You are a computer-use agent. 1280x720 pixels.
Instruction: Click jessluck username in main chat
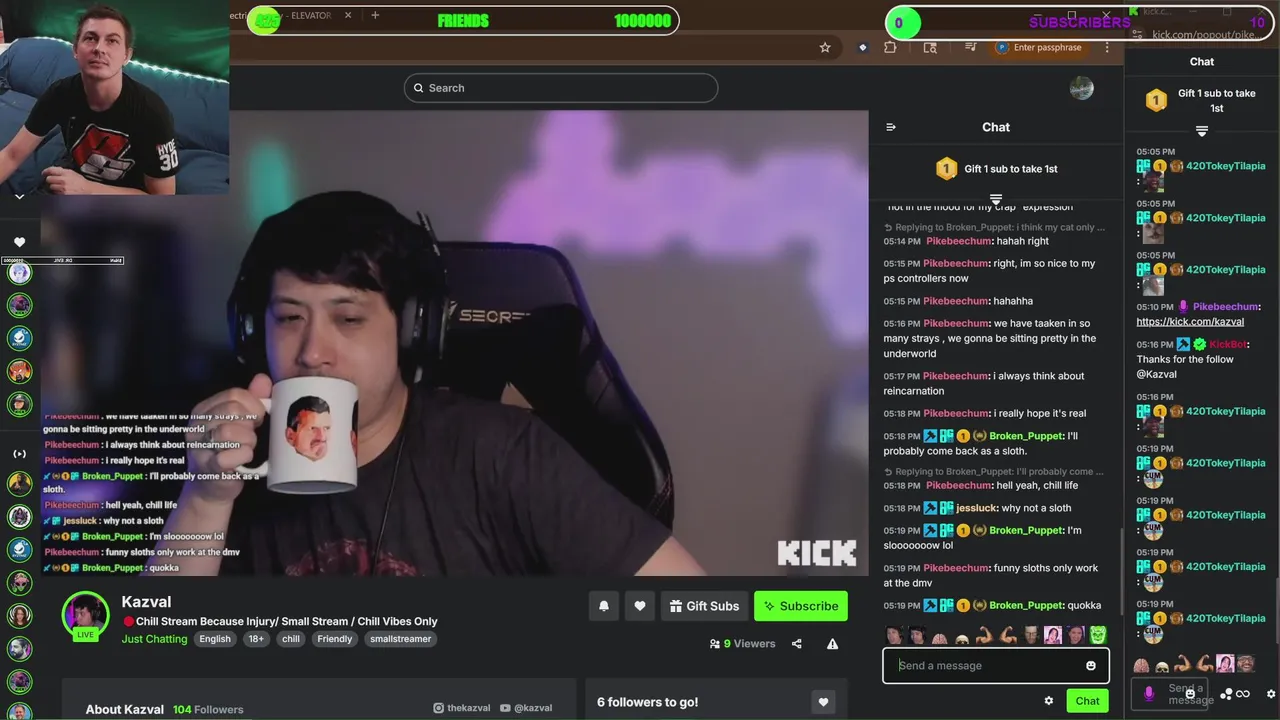tap(977, 508)
